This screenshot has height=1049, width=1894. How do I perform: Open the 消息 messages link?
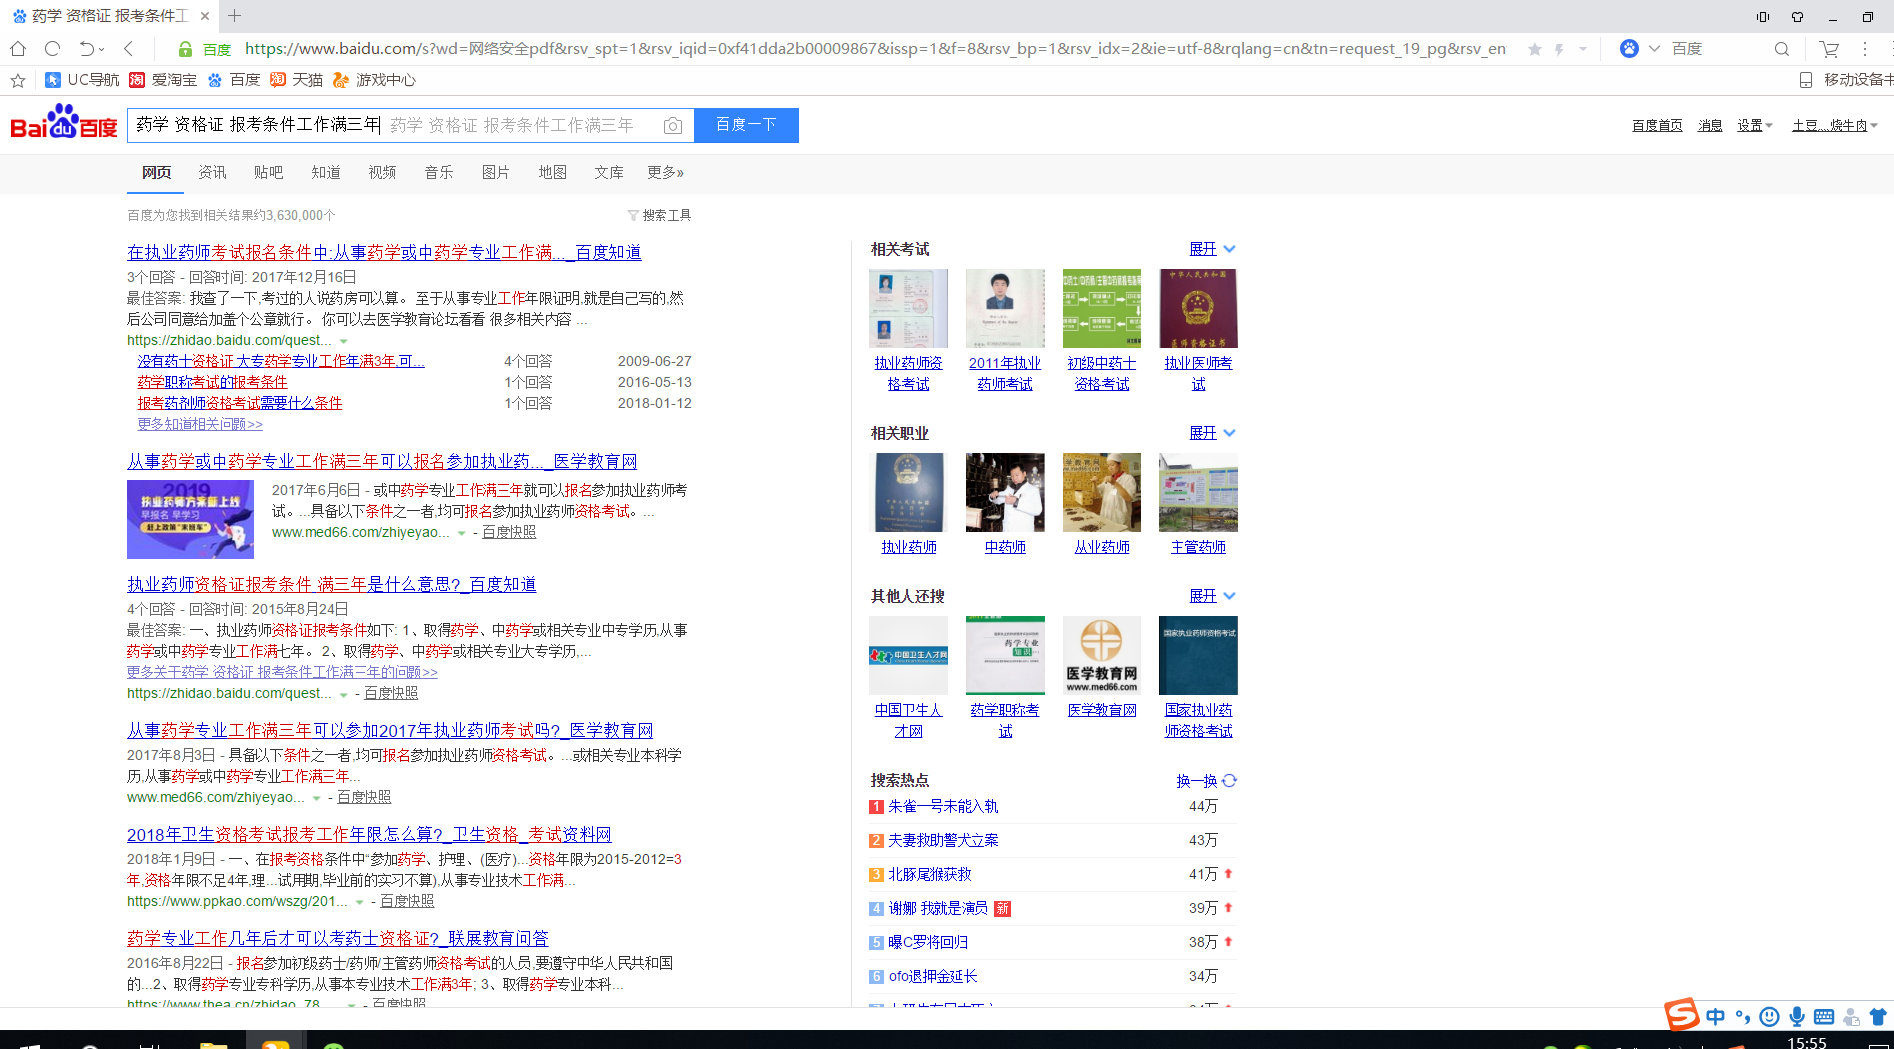click(x=1710, y=125)
